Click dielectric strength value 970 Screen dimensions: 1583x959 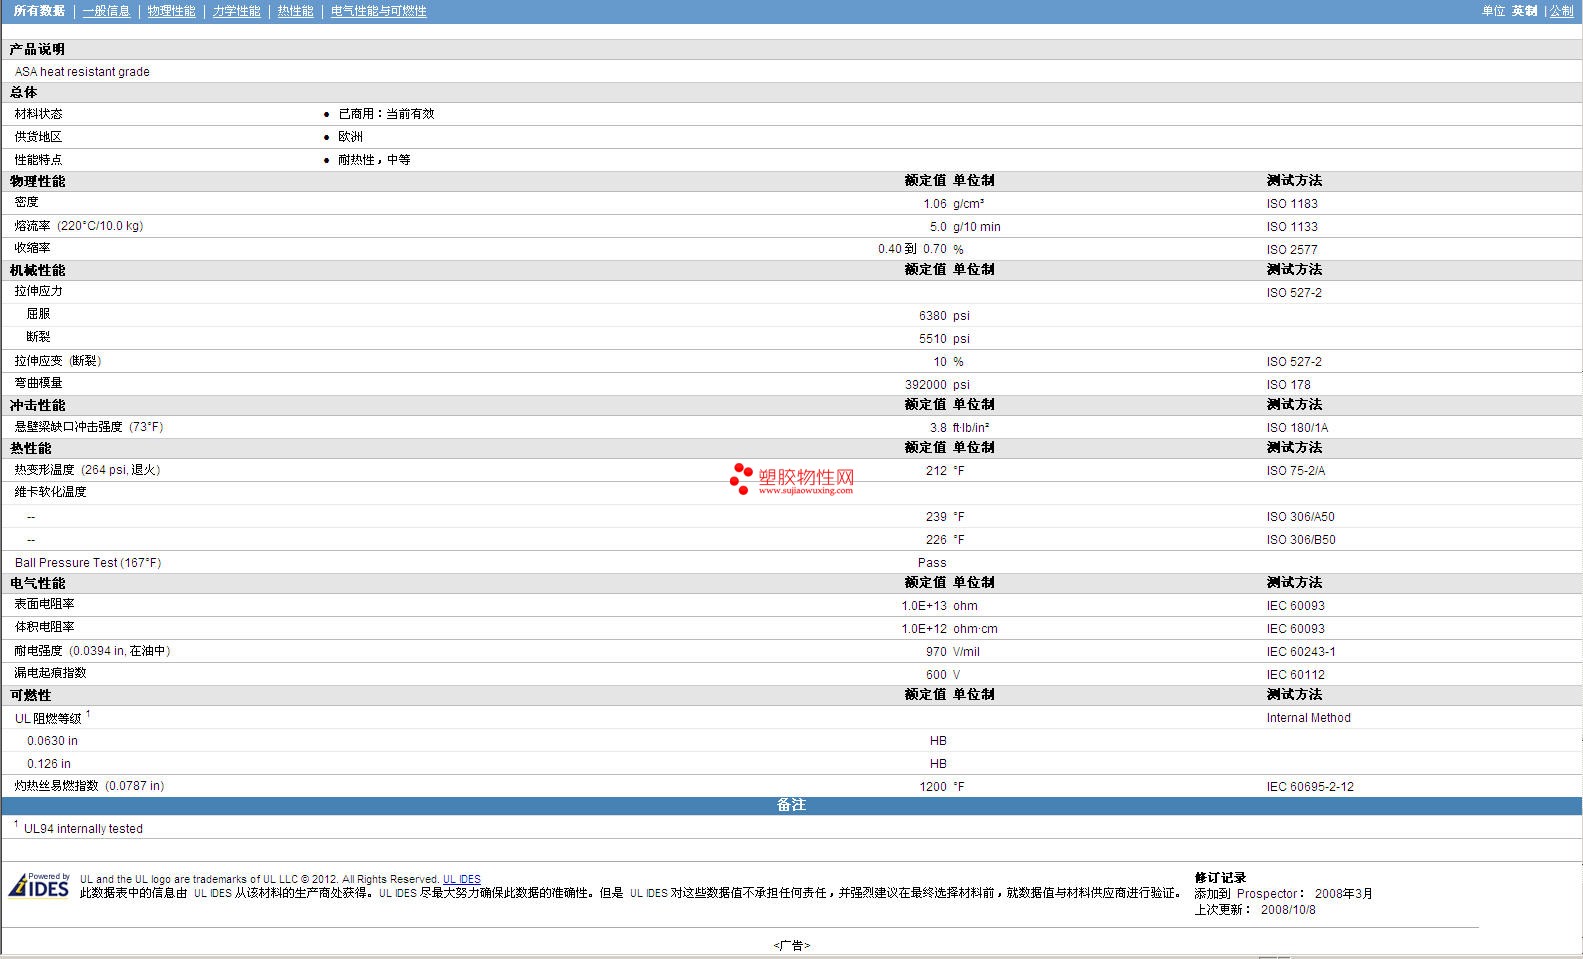click(x=936, y=652)
